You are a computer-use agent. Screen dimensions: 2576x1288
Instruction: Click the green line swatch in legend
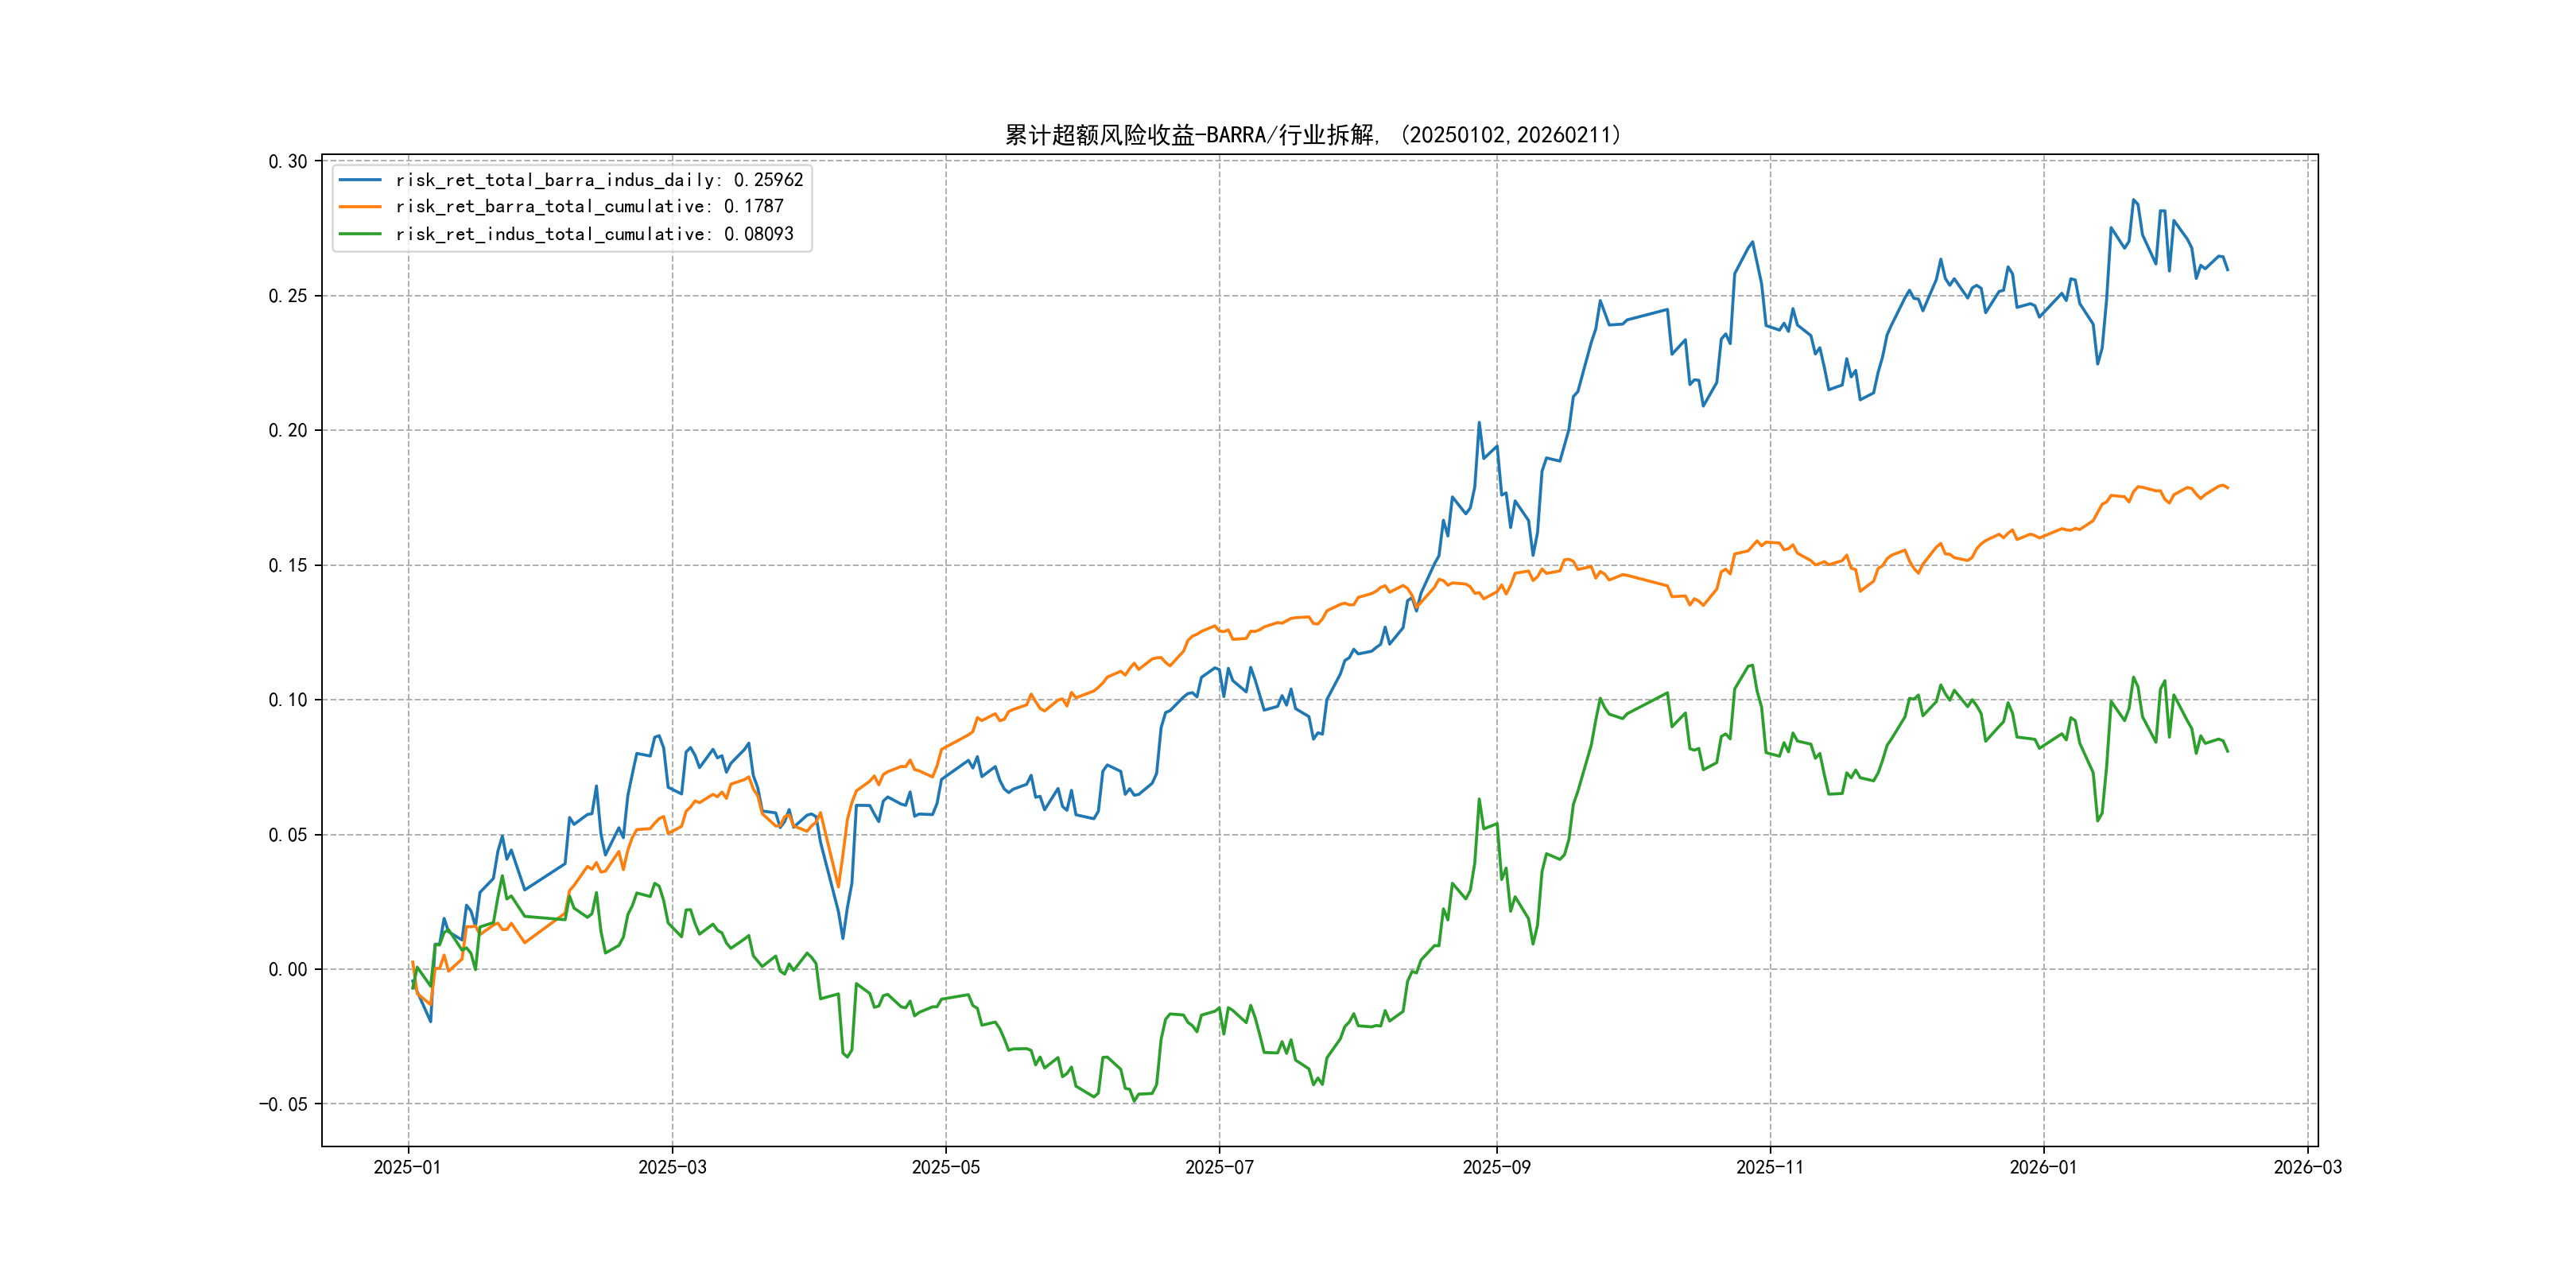(x=360, y=234)
